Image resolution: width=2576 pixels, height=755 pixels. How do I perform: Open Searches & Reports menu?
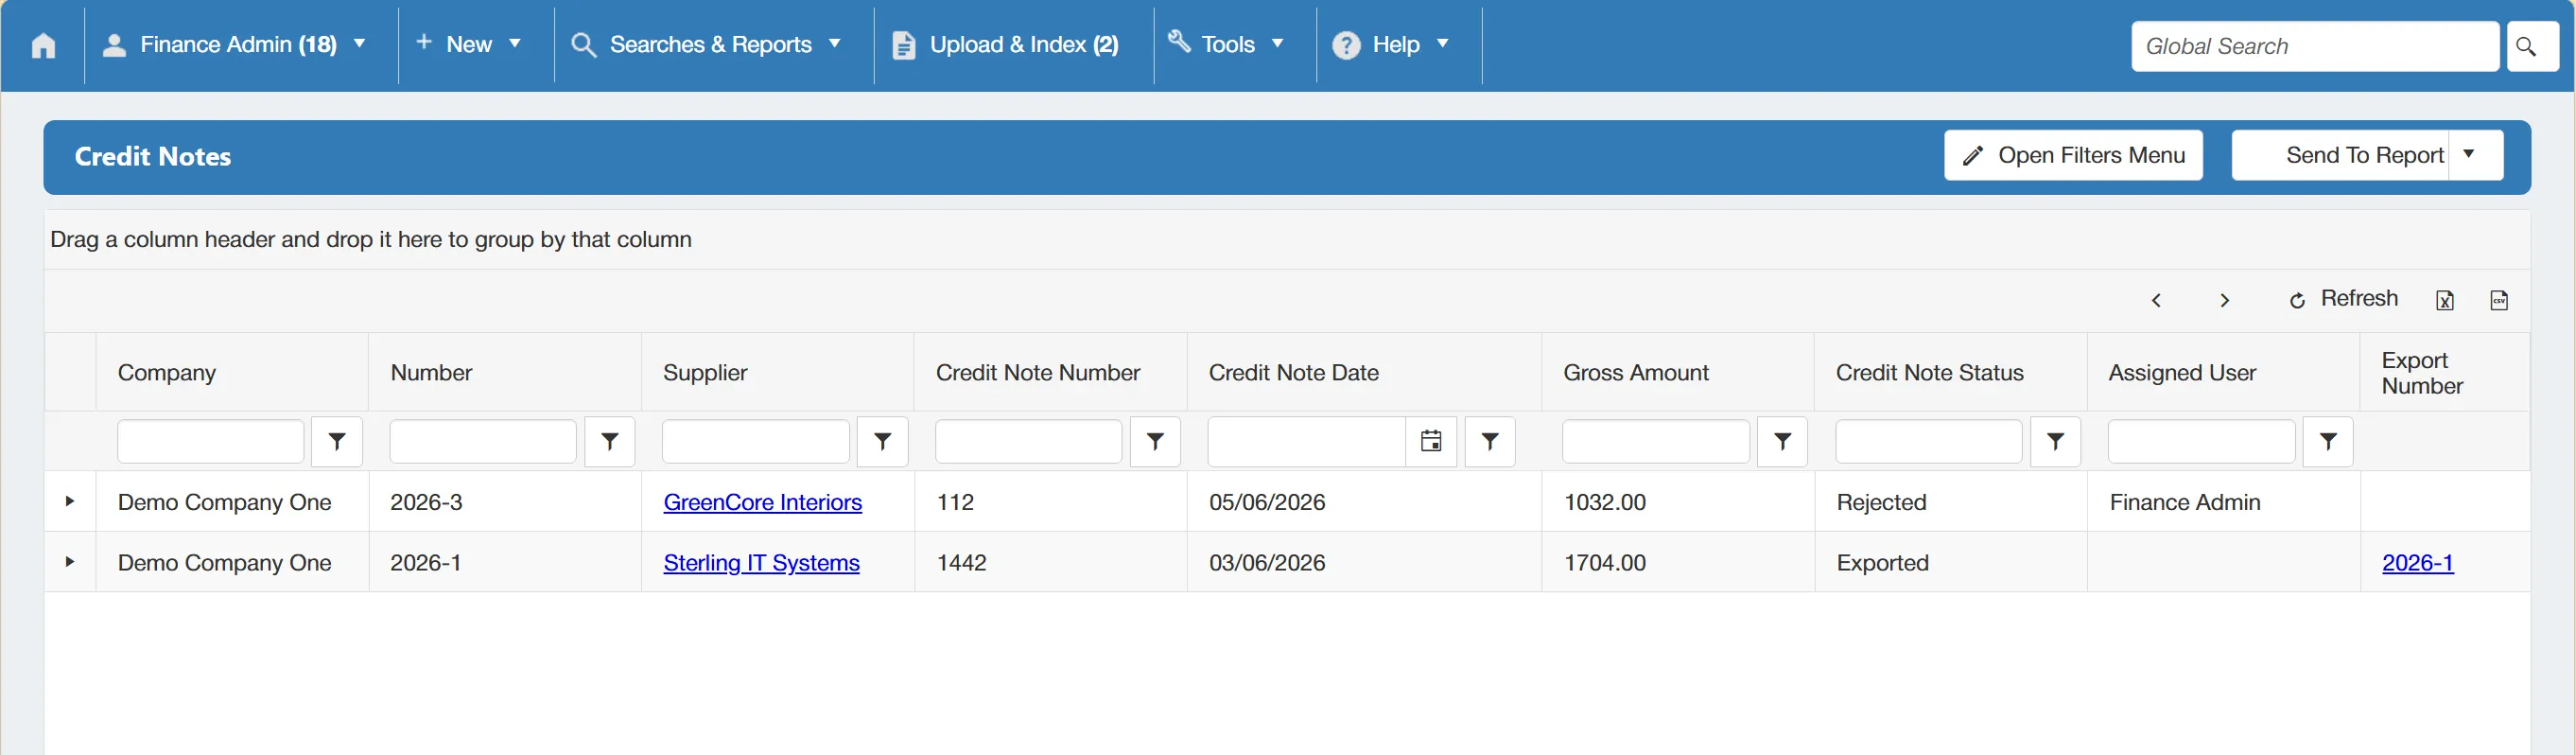[707, 45]
